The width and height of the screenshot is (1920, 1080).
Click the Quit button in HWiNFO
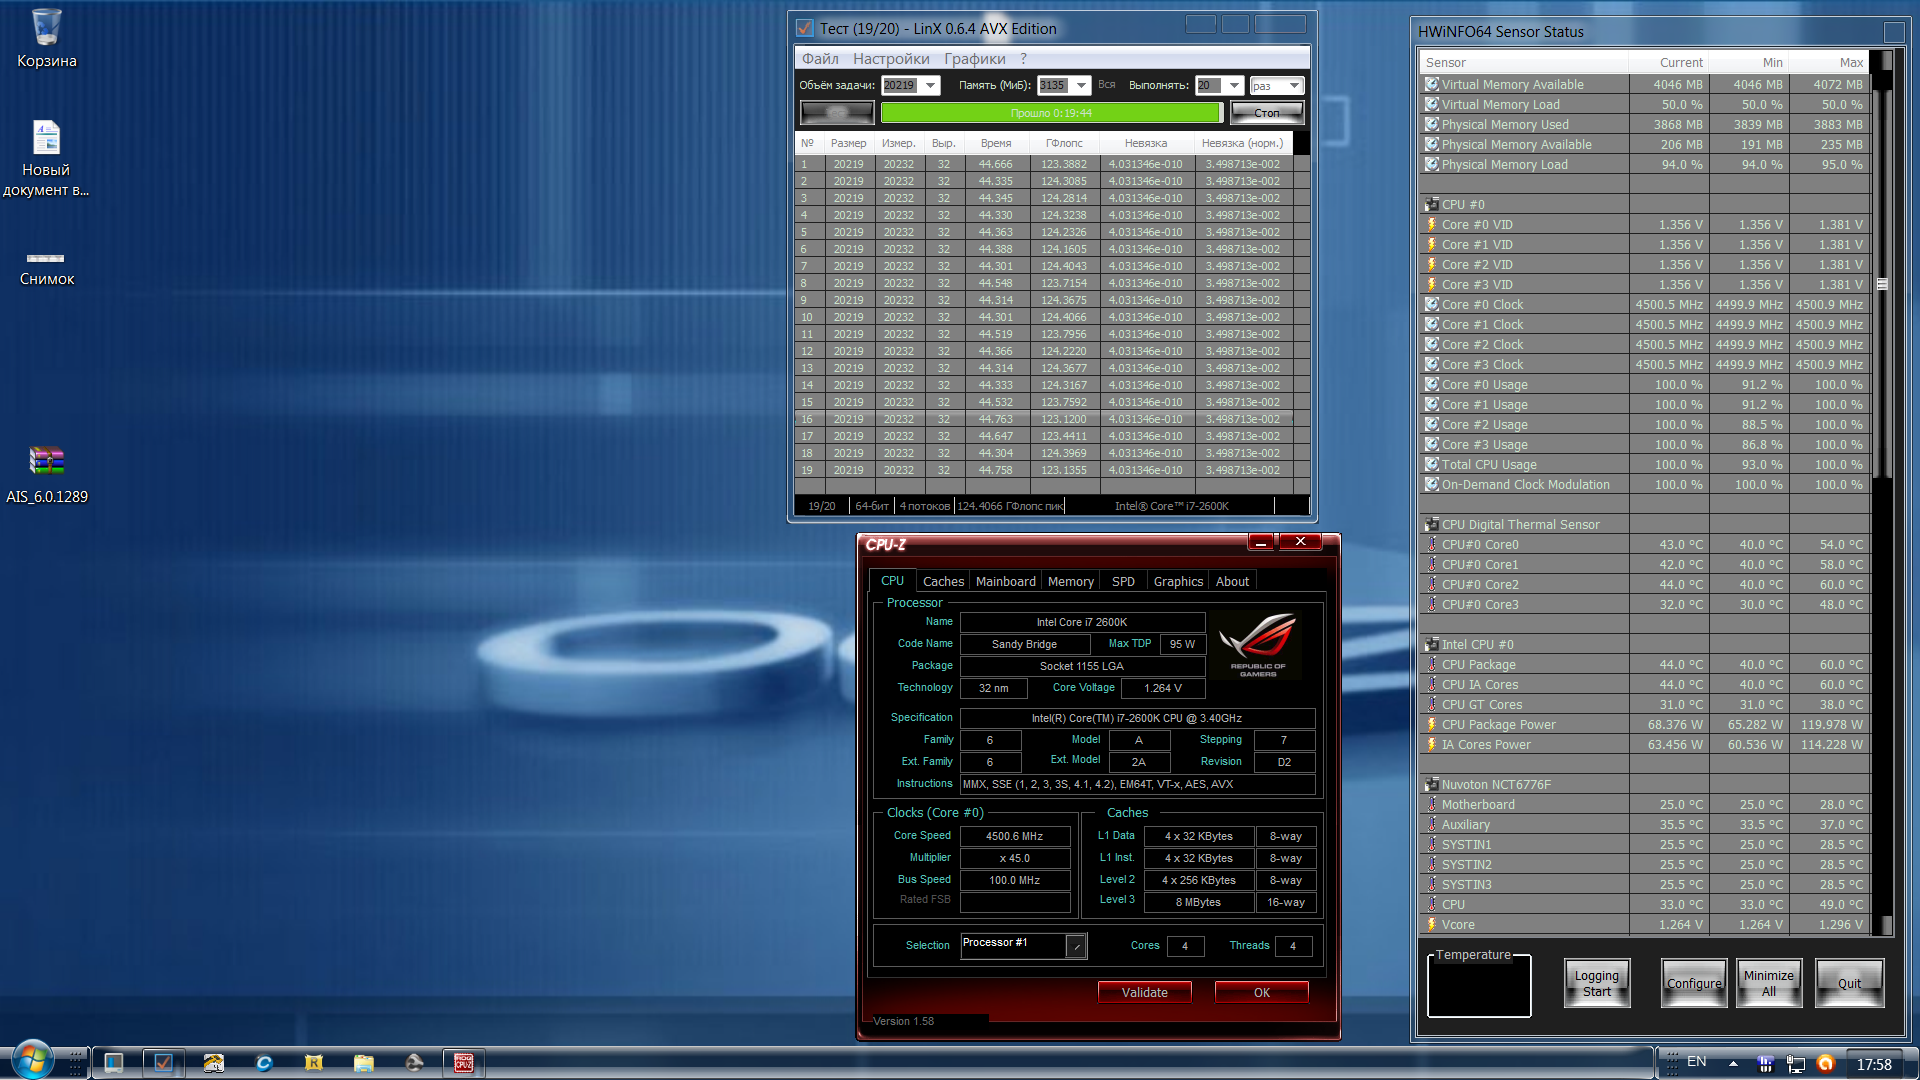[1850, 983]
